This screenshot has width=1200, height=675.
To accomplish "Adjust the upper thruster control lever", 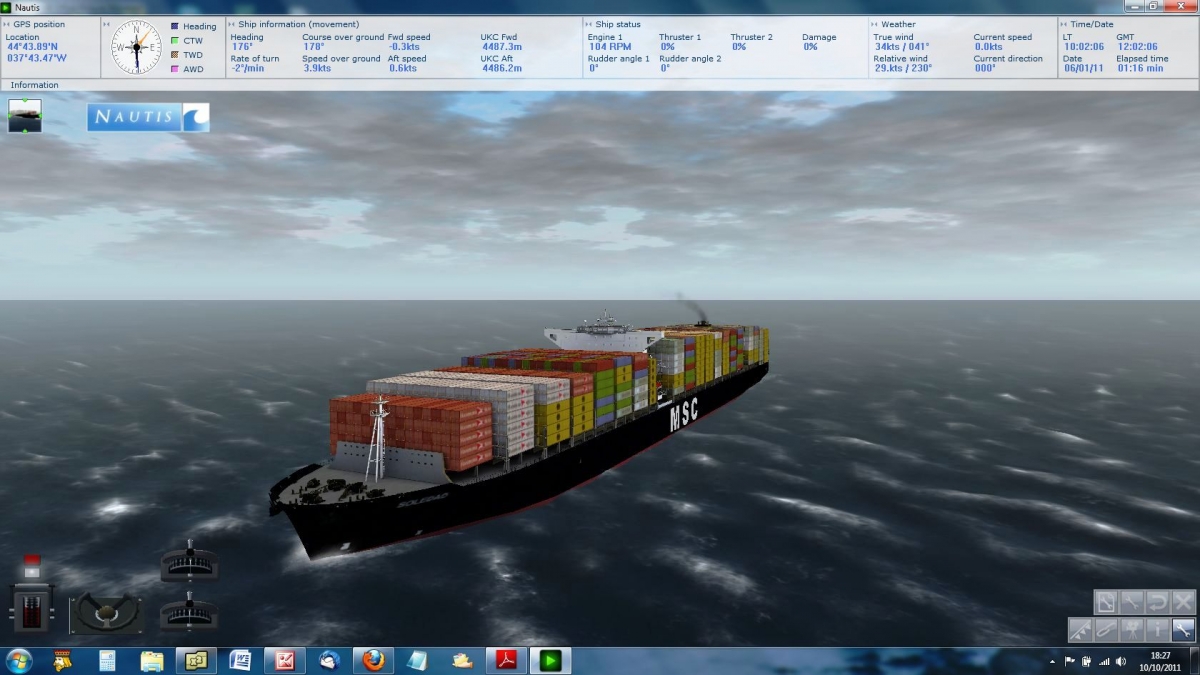I will [x=189, y=561].
